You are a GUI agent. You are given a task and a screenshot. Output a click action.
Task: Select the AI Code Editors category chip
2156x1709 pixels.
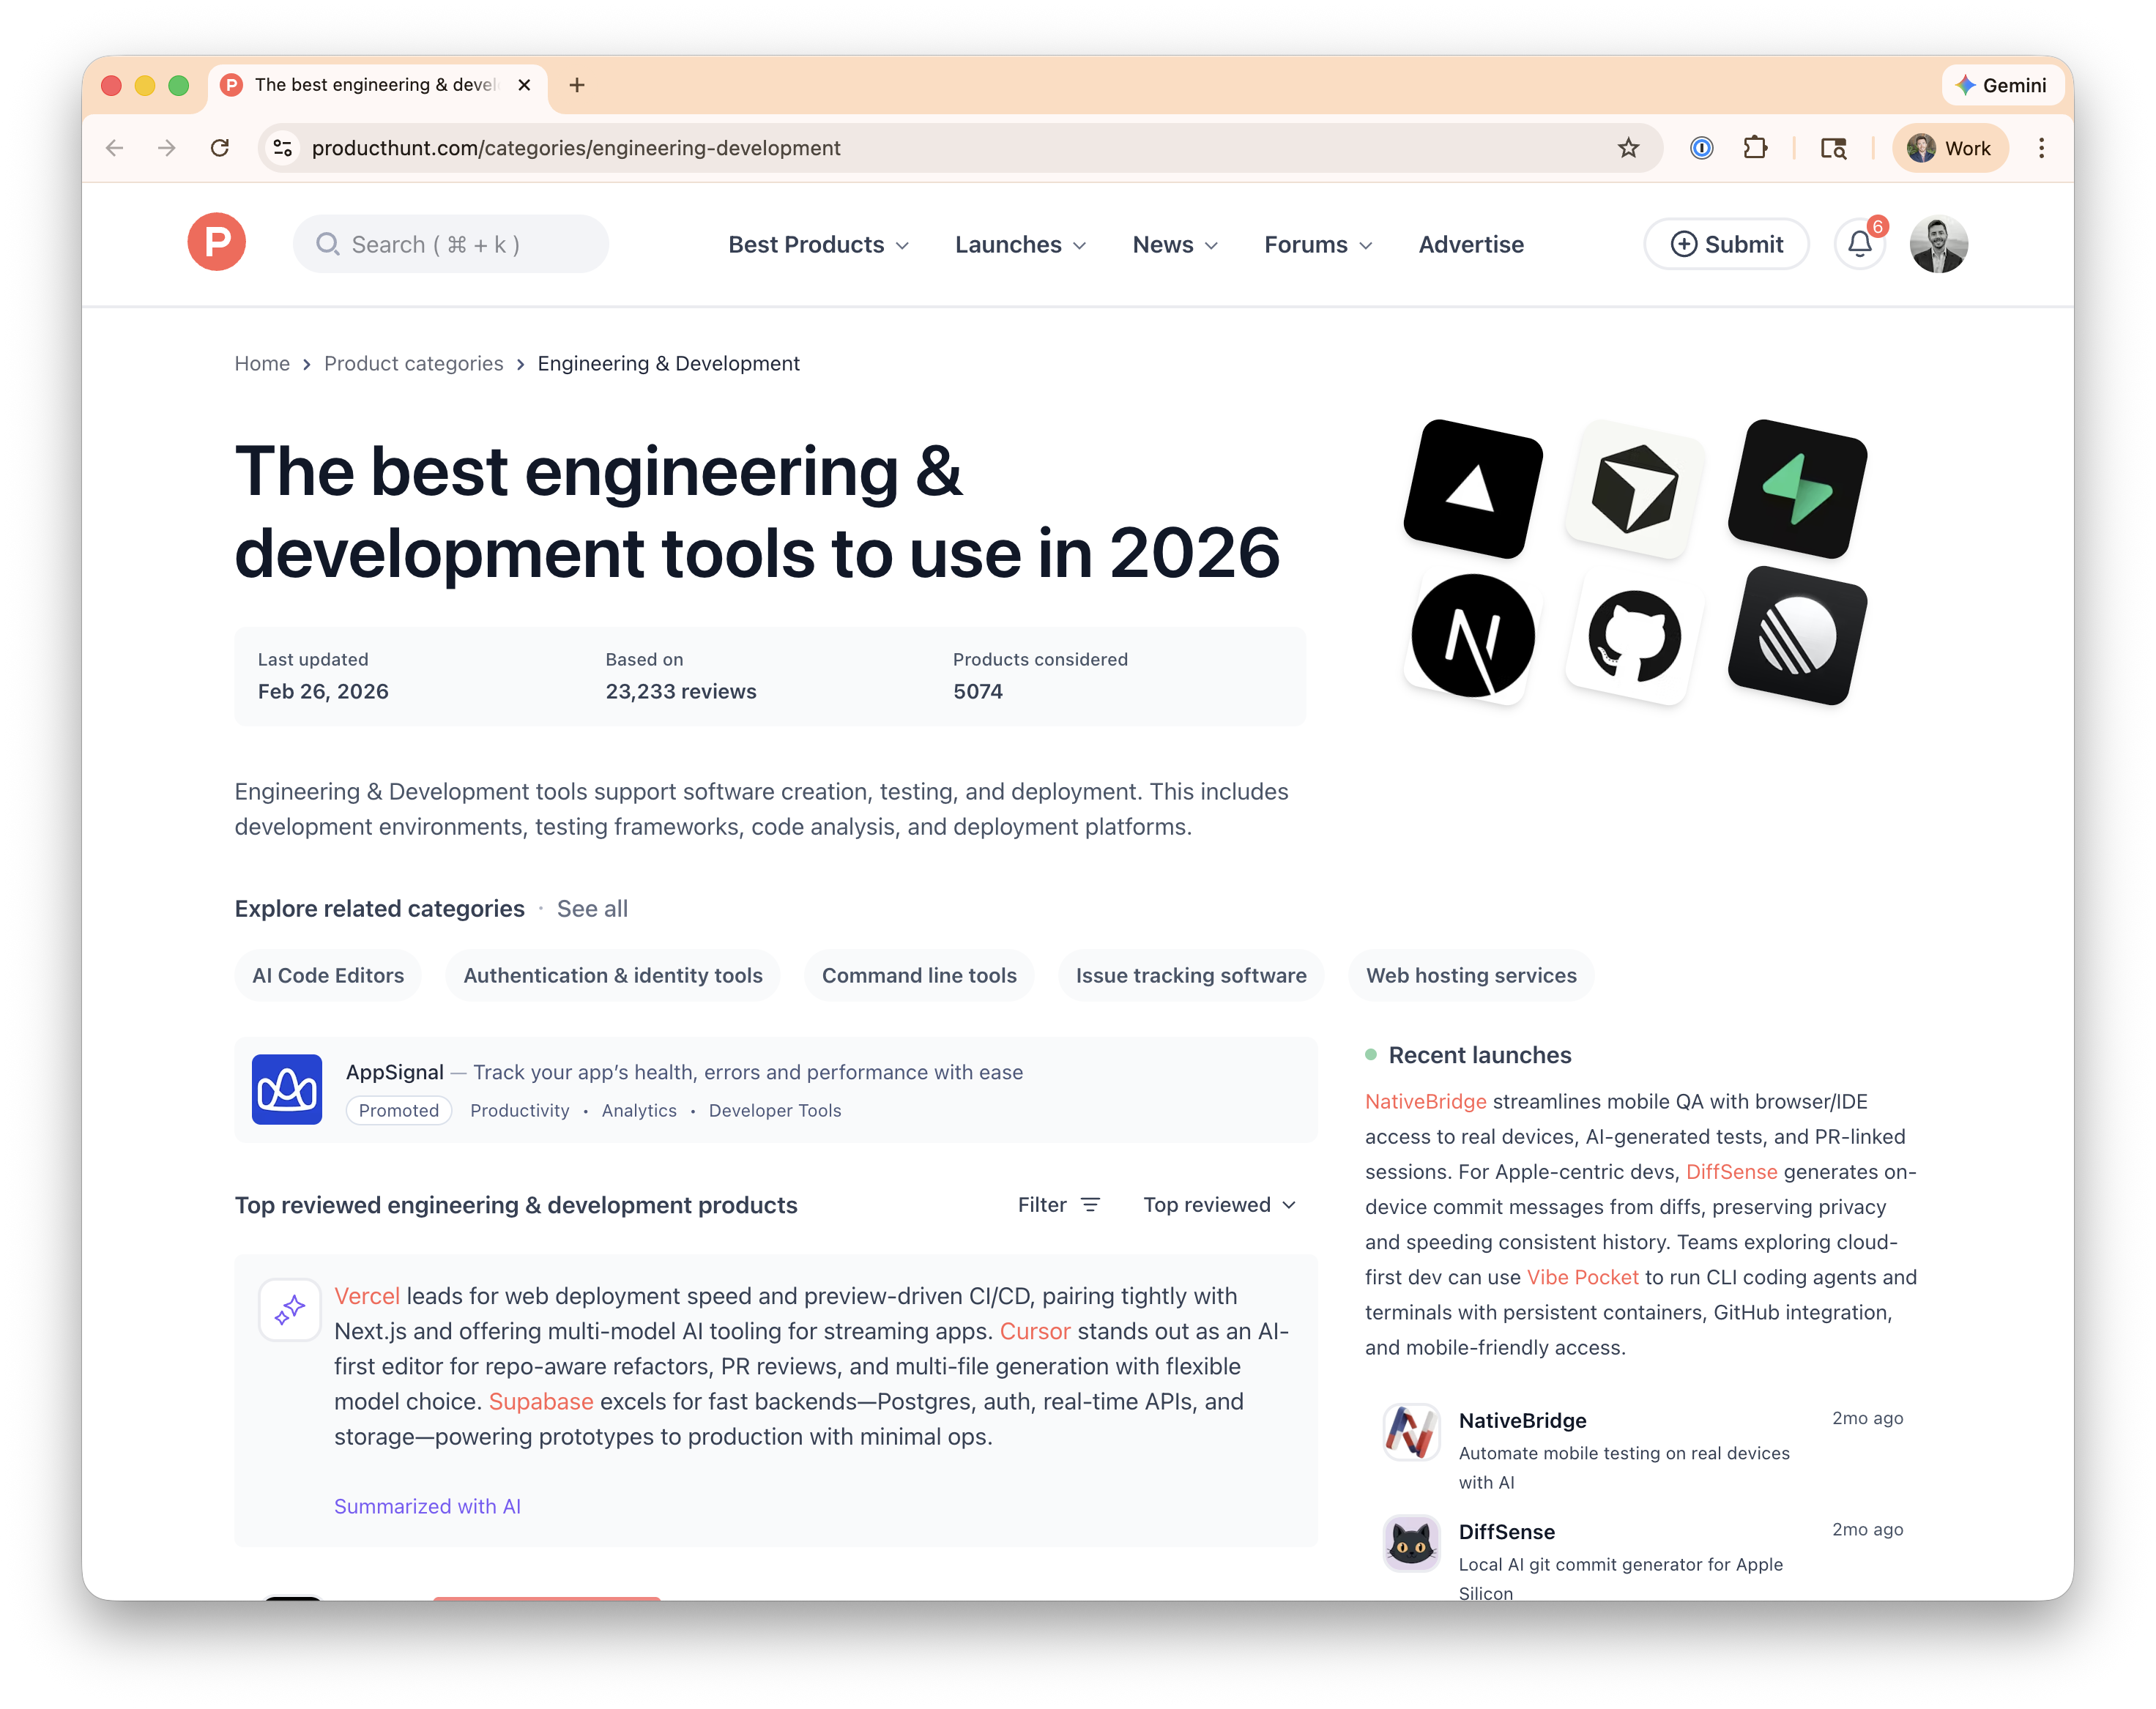[328, 975]
